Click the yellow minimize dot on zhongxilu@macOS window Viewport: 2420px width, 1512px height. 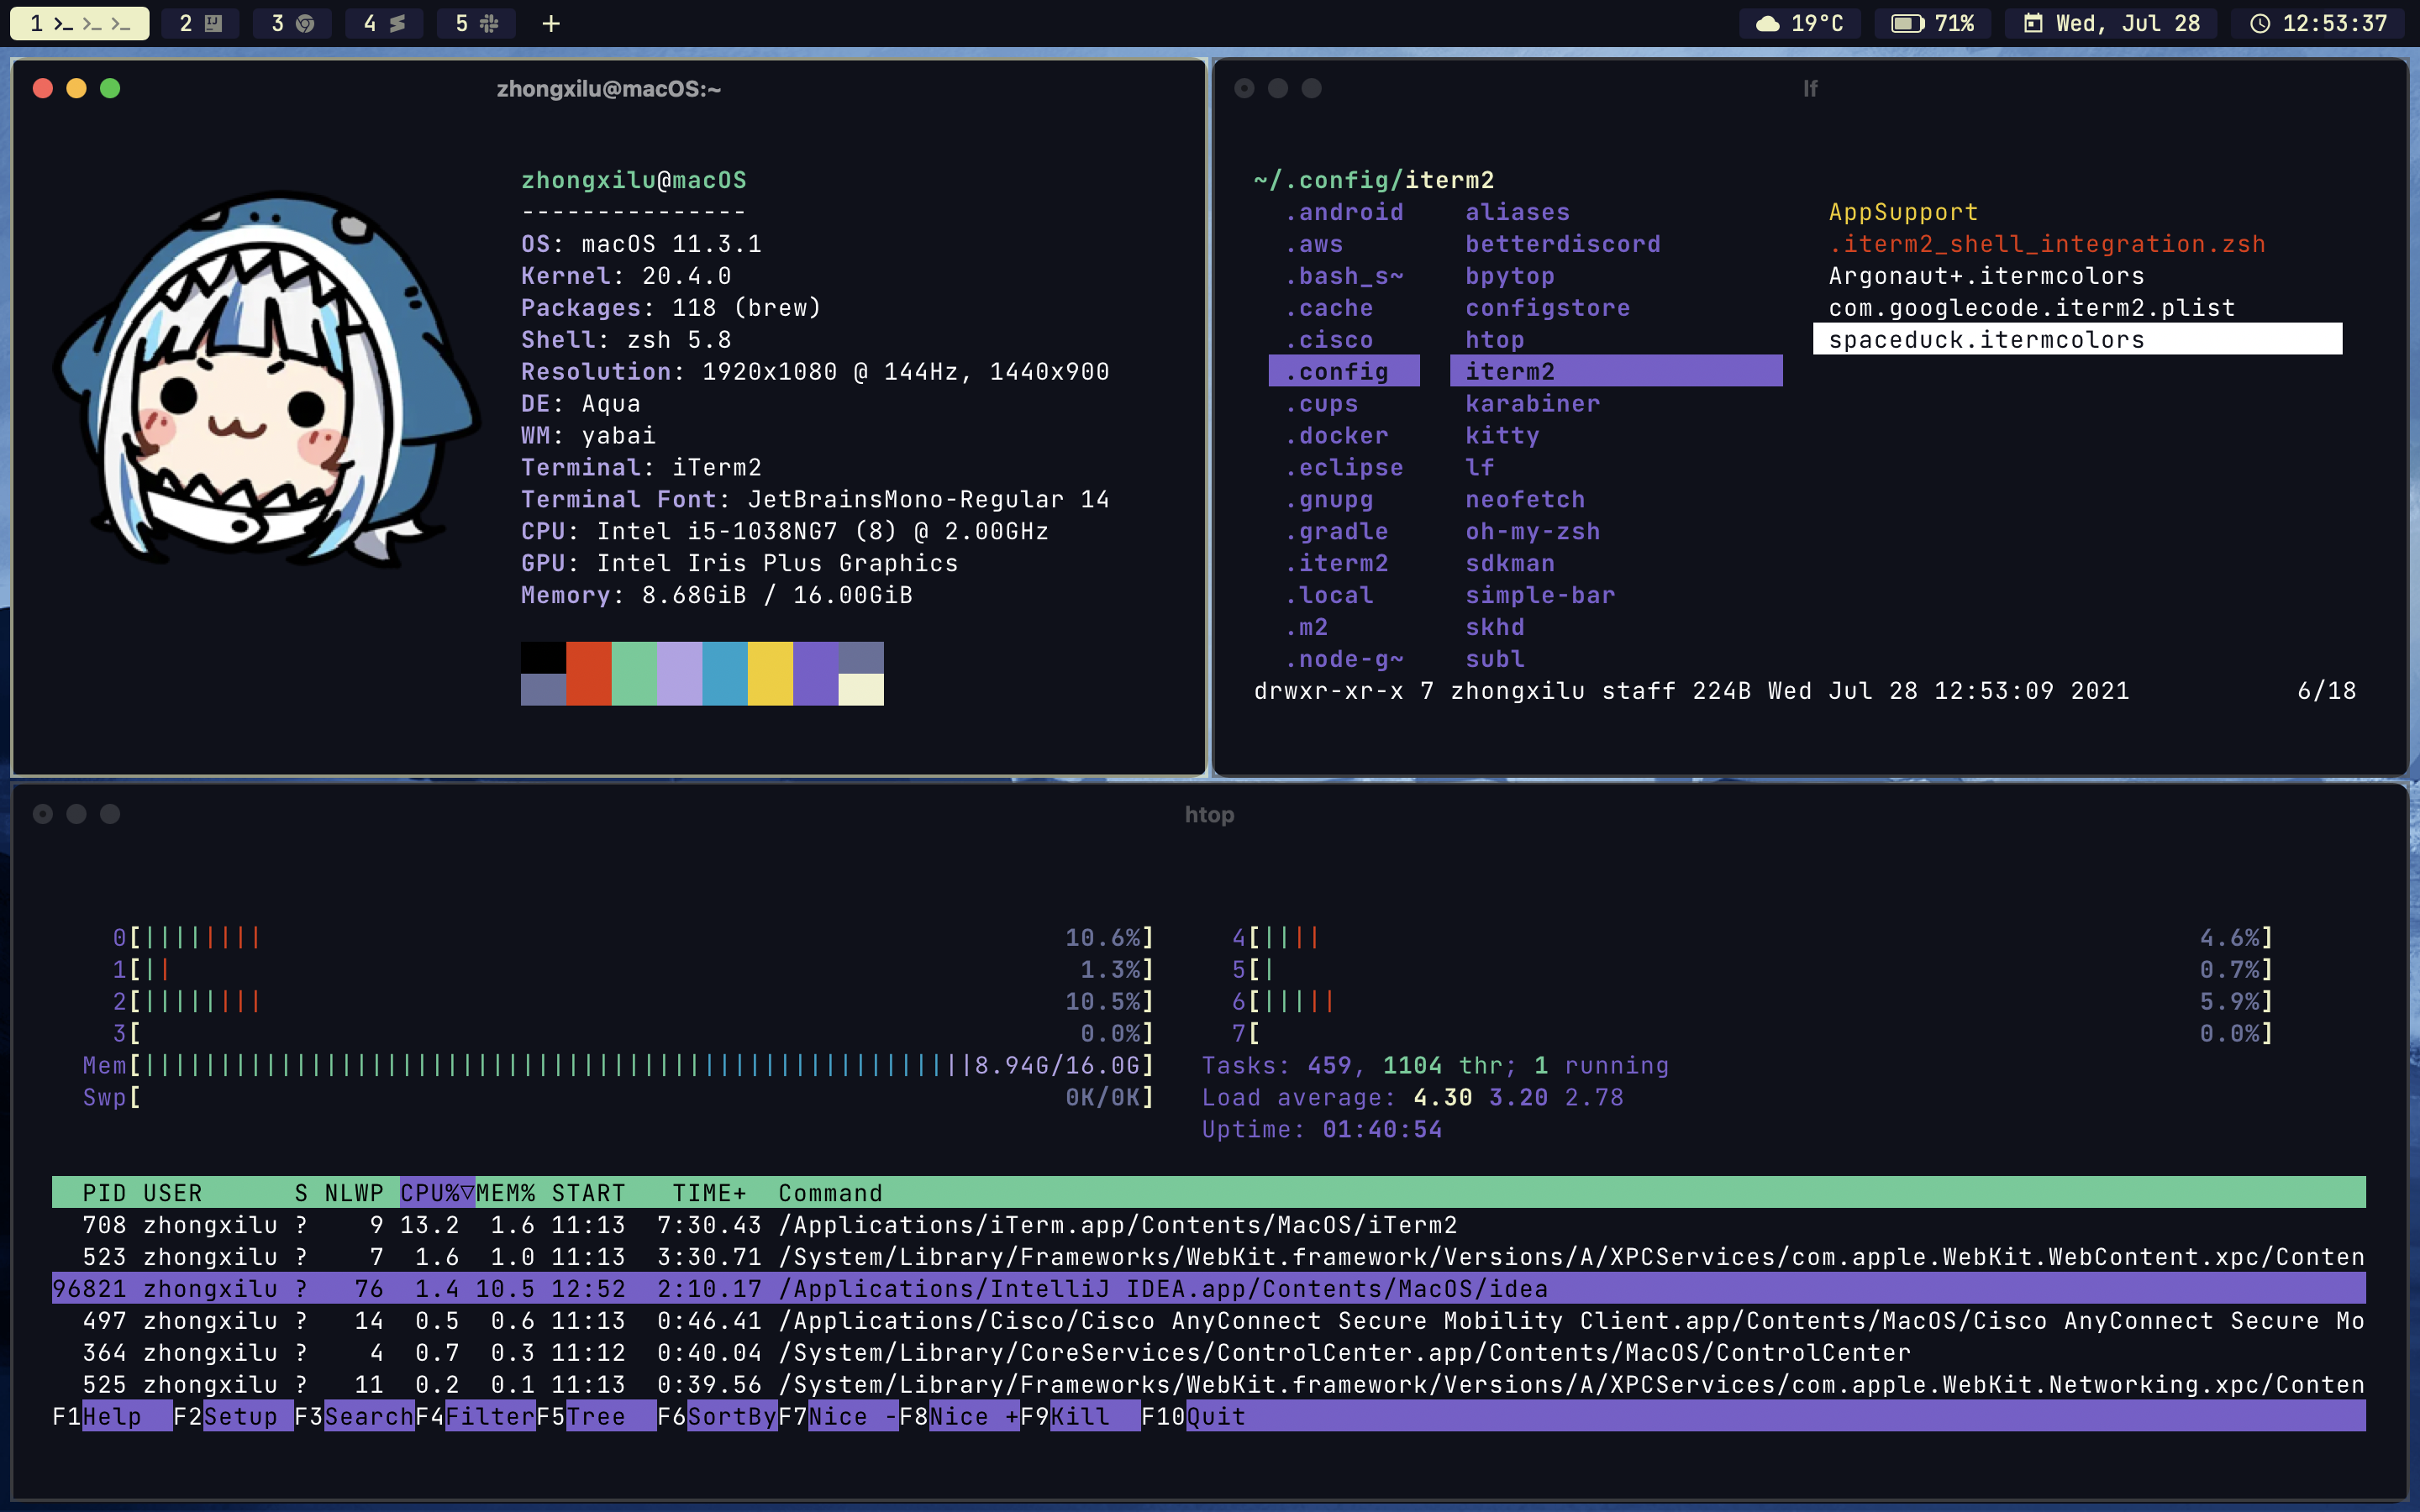76,88
